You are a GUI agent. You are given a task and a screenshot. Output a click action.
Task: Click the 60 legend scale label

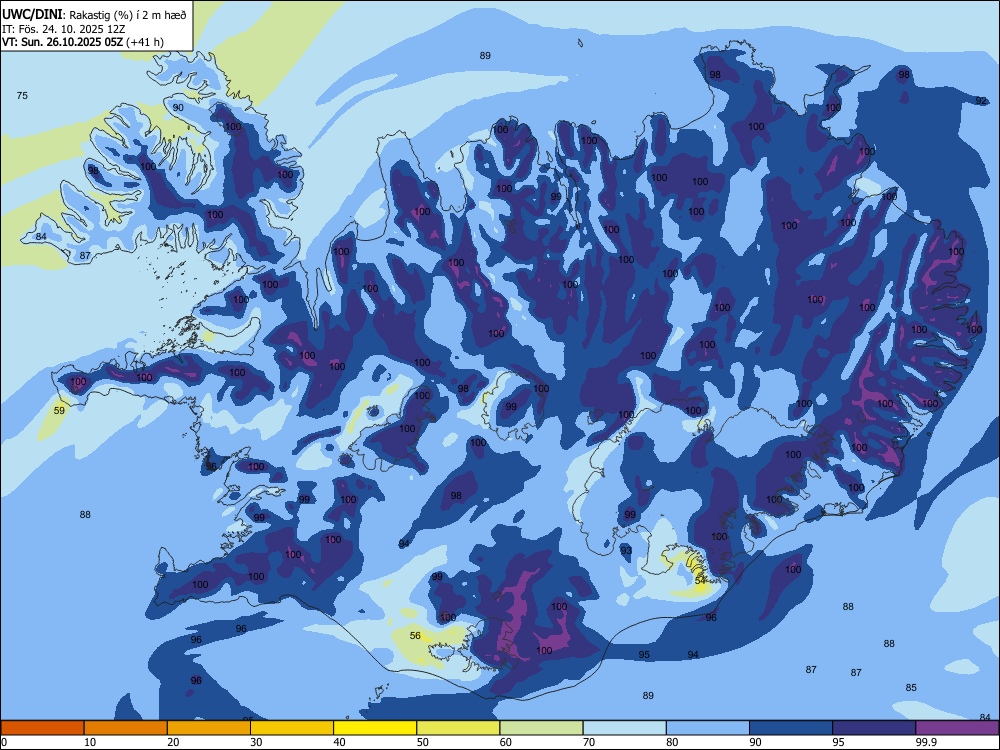[506, 742]
